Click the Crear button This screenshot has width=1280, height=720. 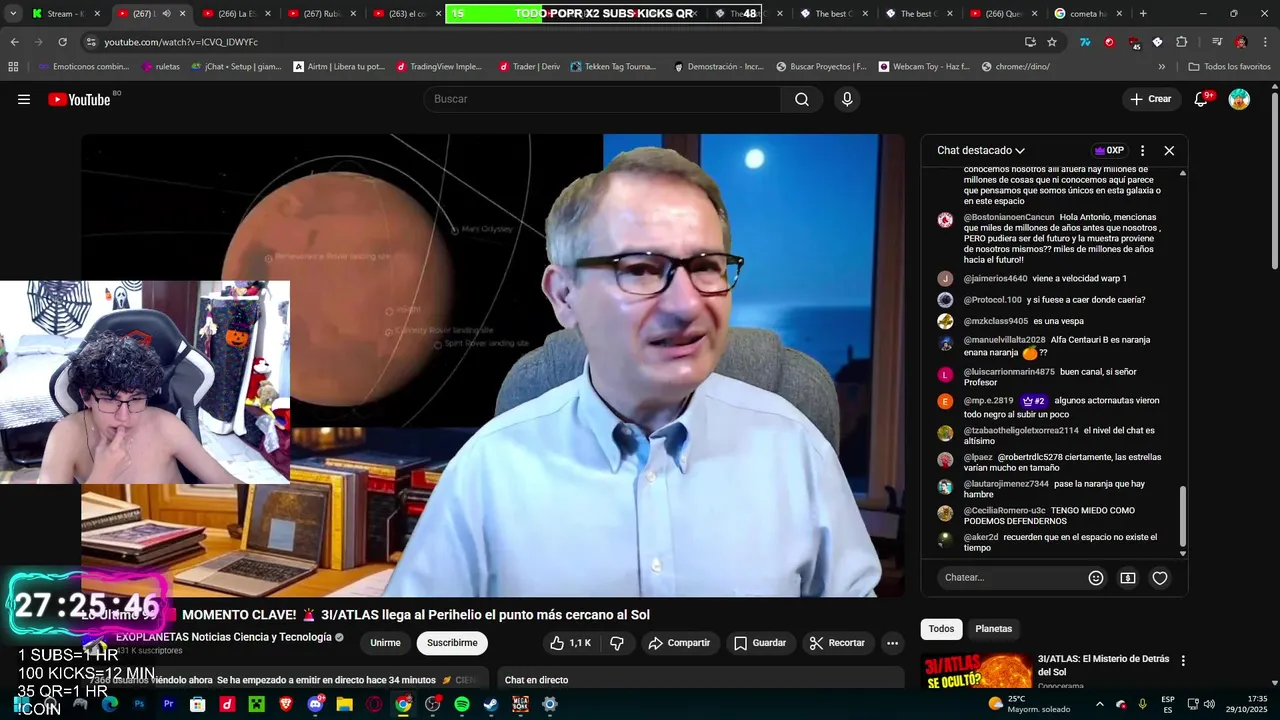[x=1150, y=99]
